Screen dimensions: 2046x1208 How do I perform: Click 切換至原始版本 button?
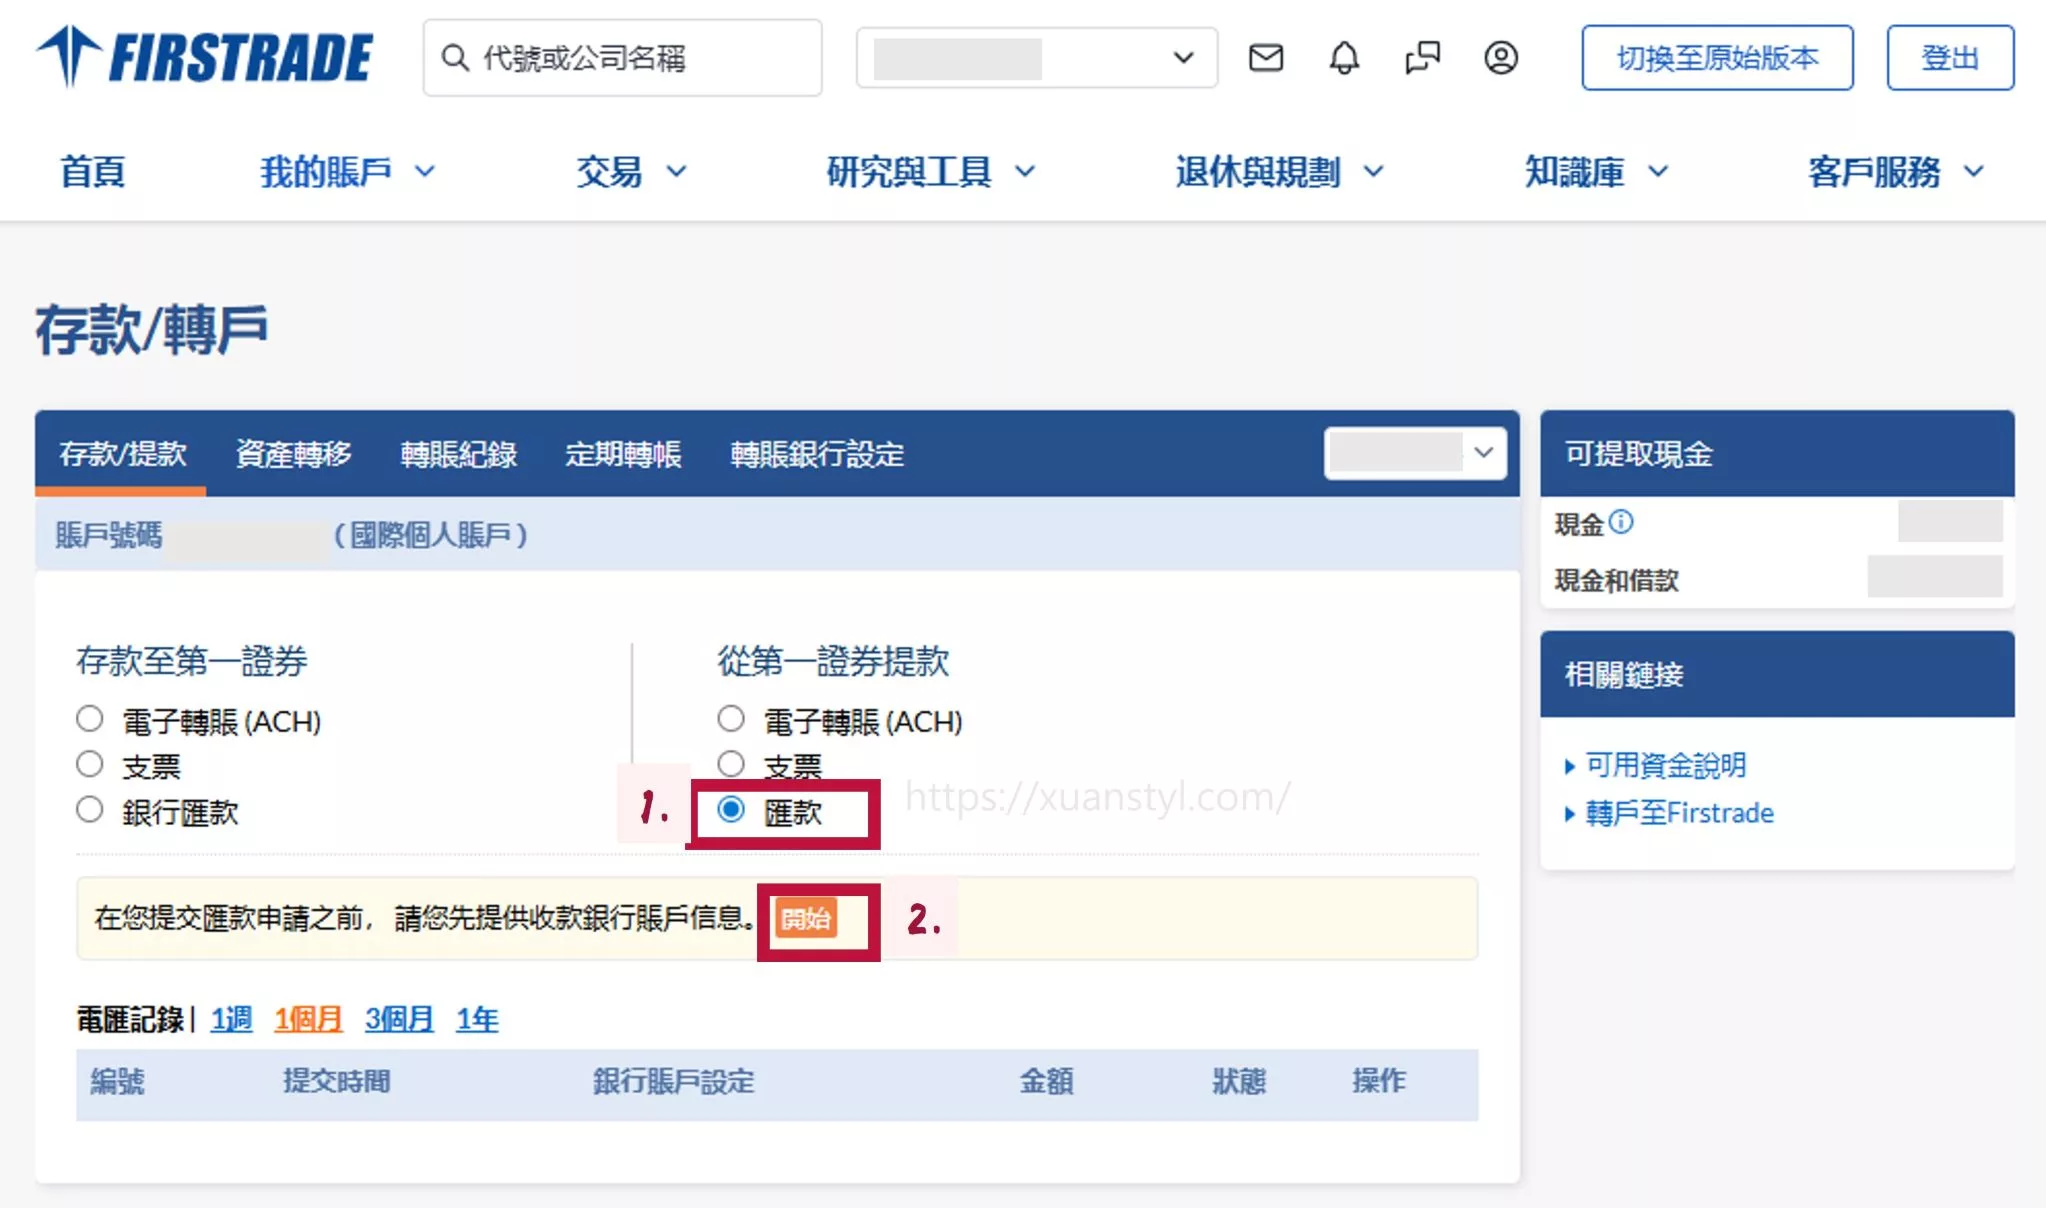point(1717,58)
